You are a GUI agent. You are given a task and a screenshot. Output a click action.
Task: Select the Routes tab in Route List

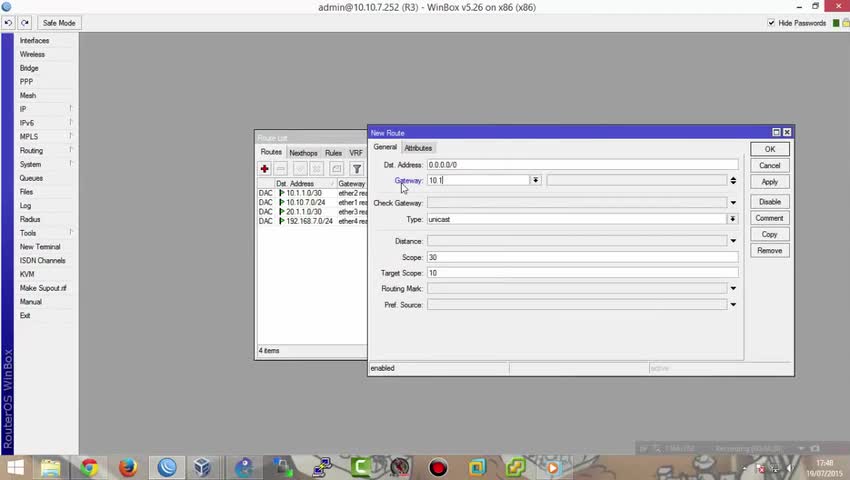pos(271,152)
